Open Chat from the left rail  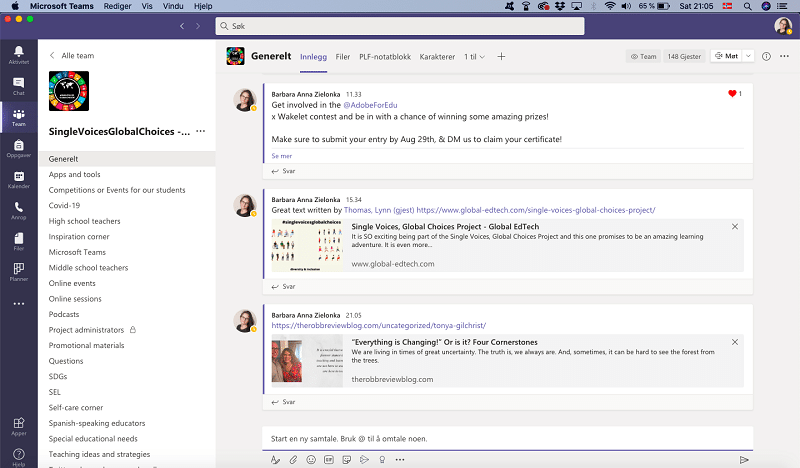tap(18, 85)
